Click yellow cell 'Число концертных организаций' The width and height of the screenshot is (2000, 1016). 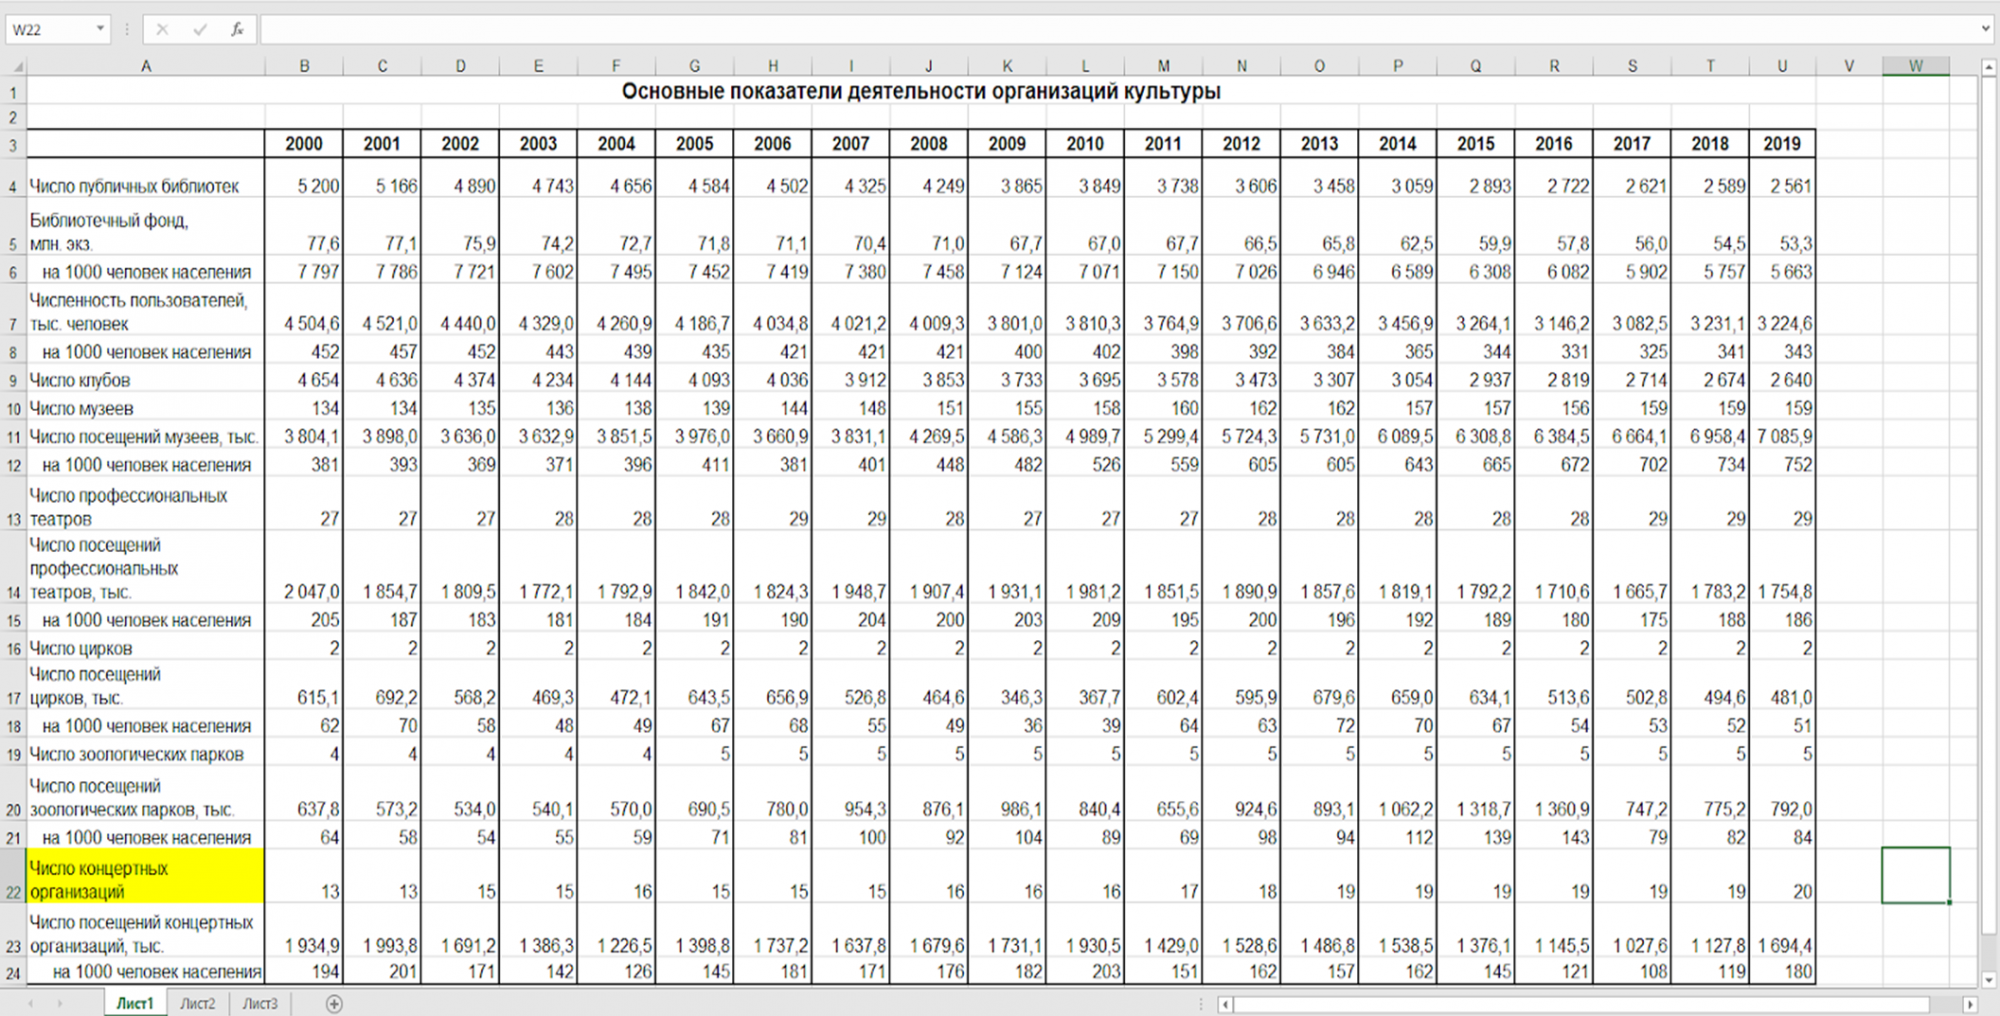click(146, 876)
